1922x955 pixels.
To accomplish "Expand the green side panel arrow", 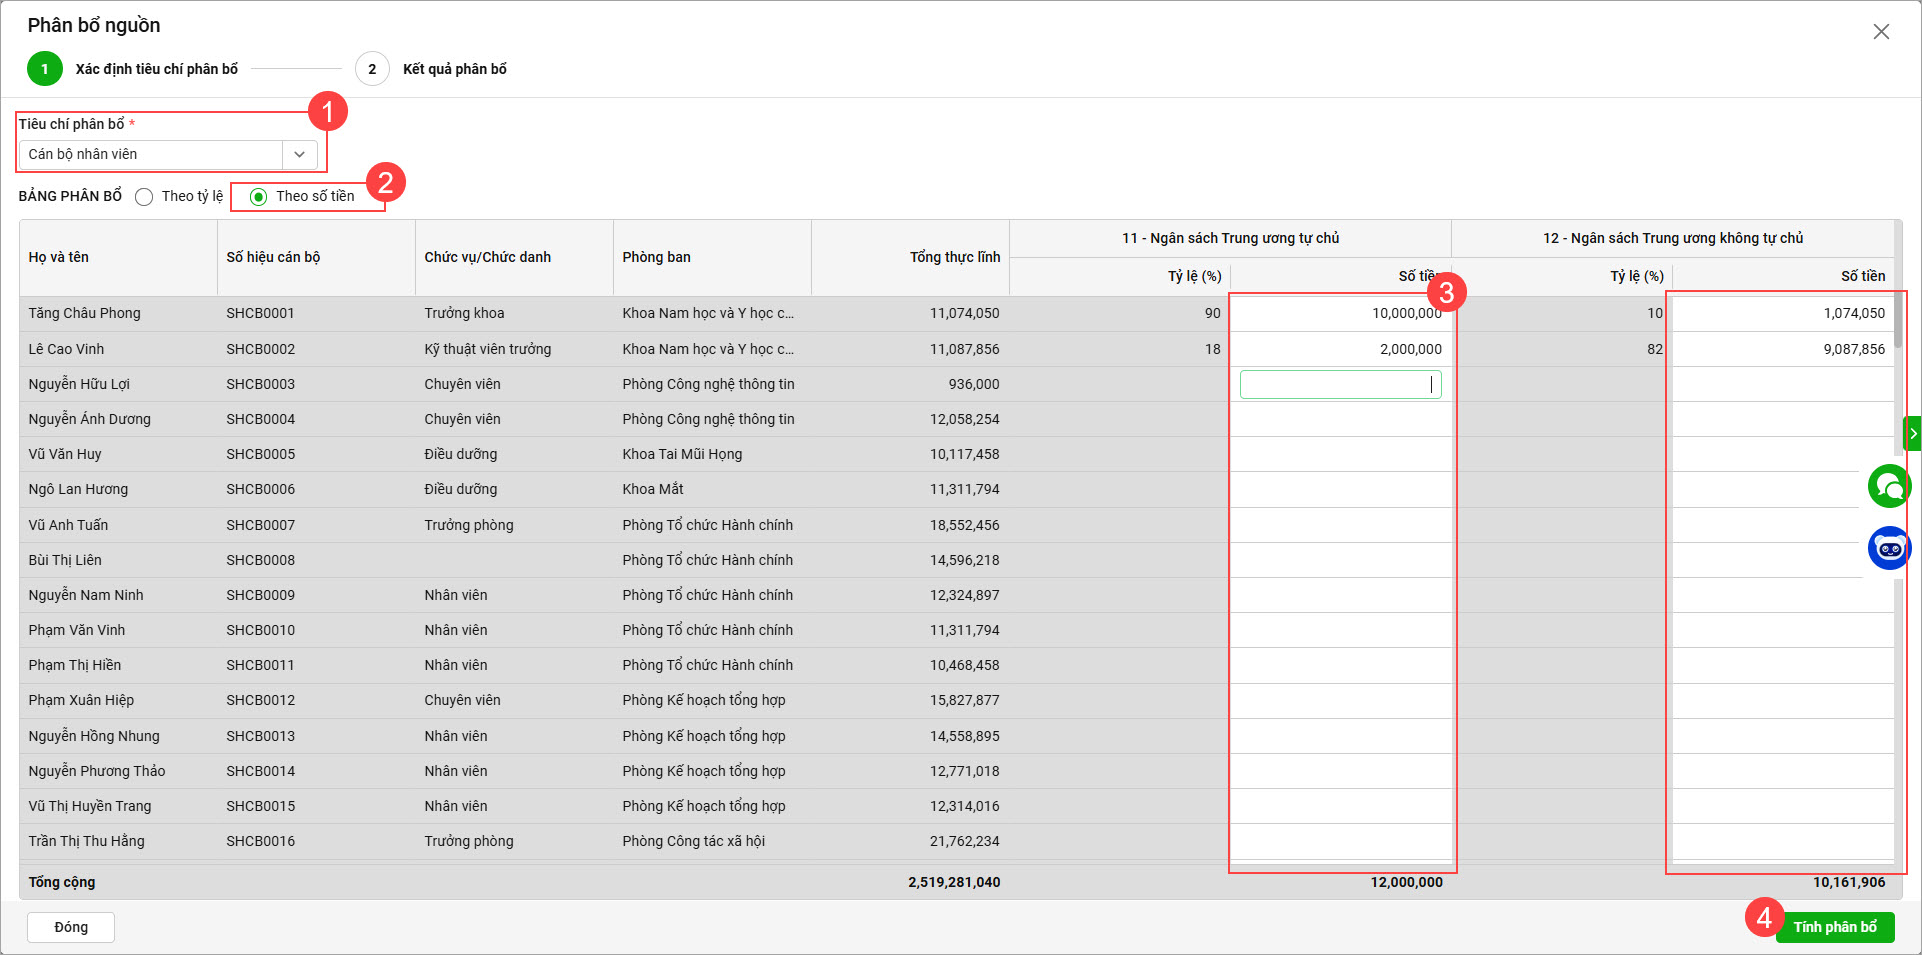I will click(x=1912, y=433).
